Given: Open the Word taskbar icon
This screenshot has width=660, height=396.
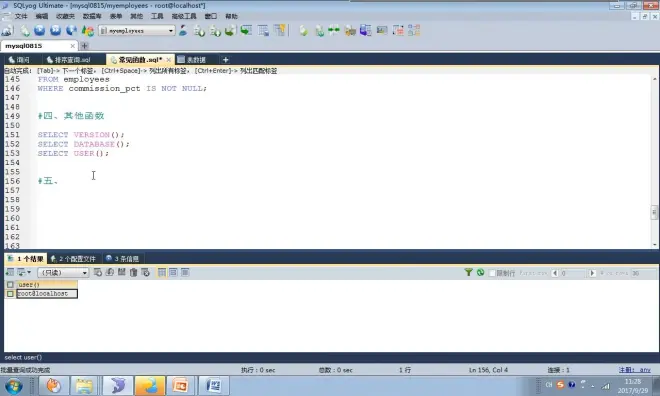Looking at the screenshot, I should pos(213,386).
